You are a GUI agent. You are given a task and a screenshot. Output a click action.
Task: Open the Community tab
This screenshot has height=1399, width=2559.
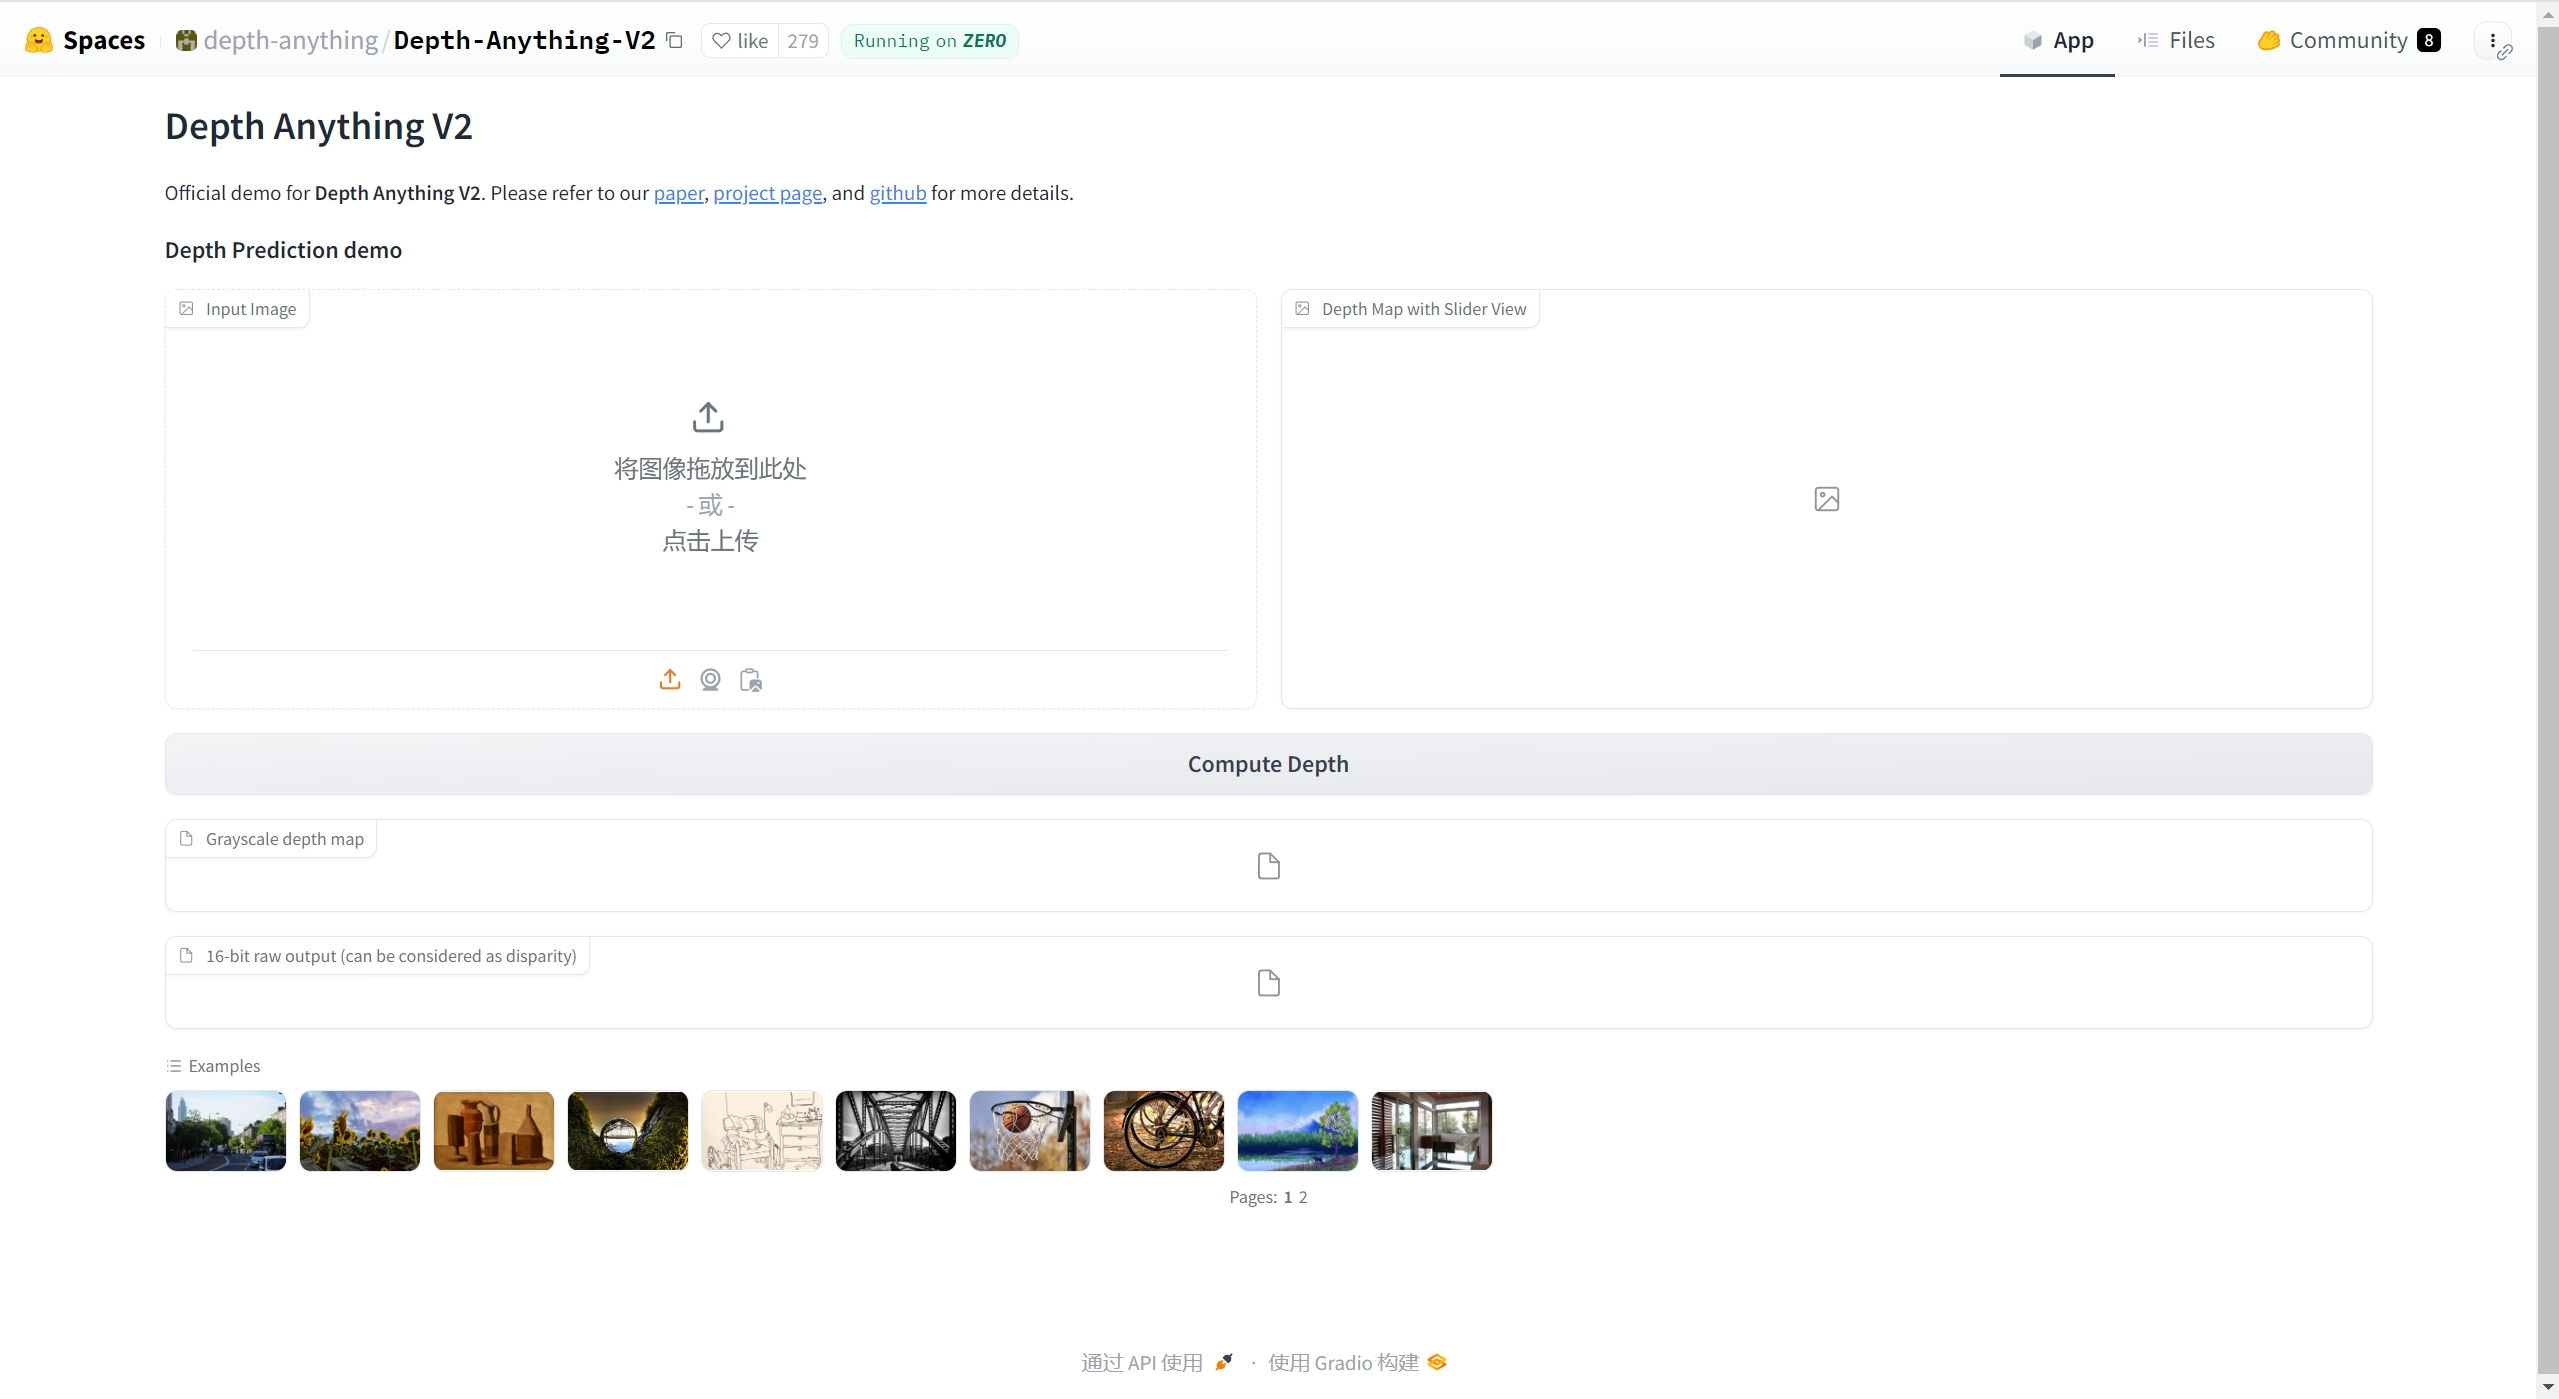pyautogui.click(x=2344, y=40)
